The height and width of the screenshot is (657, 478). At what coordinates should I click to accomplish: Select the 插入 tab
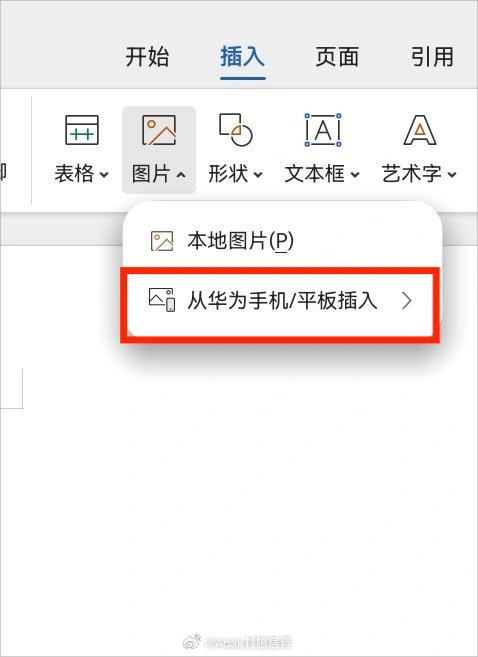pos(243,57)
